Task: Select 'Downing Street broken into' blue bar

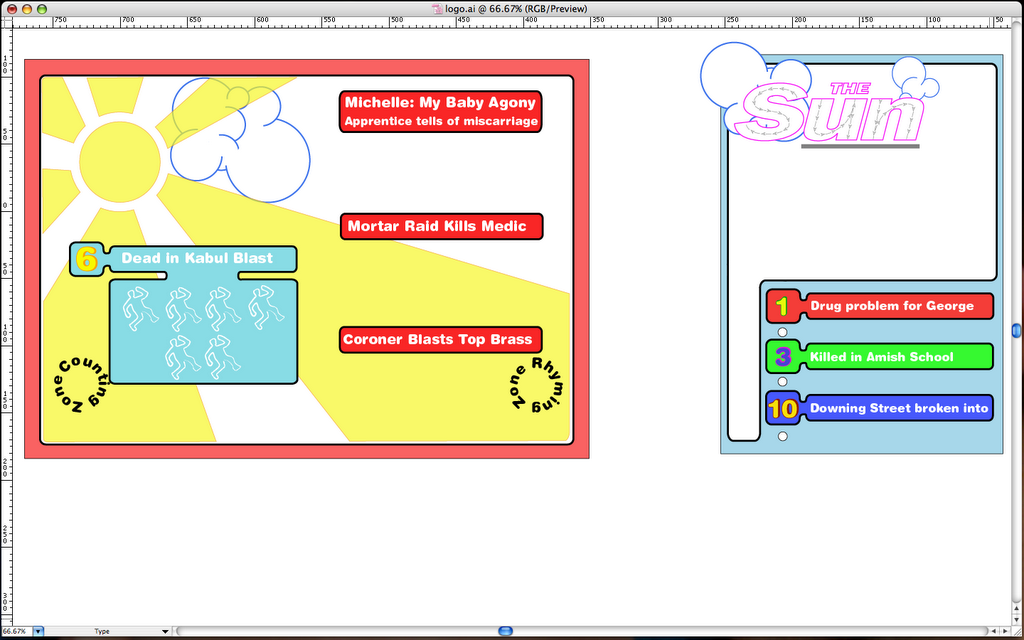Action: (899, 408)
